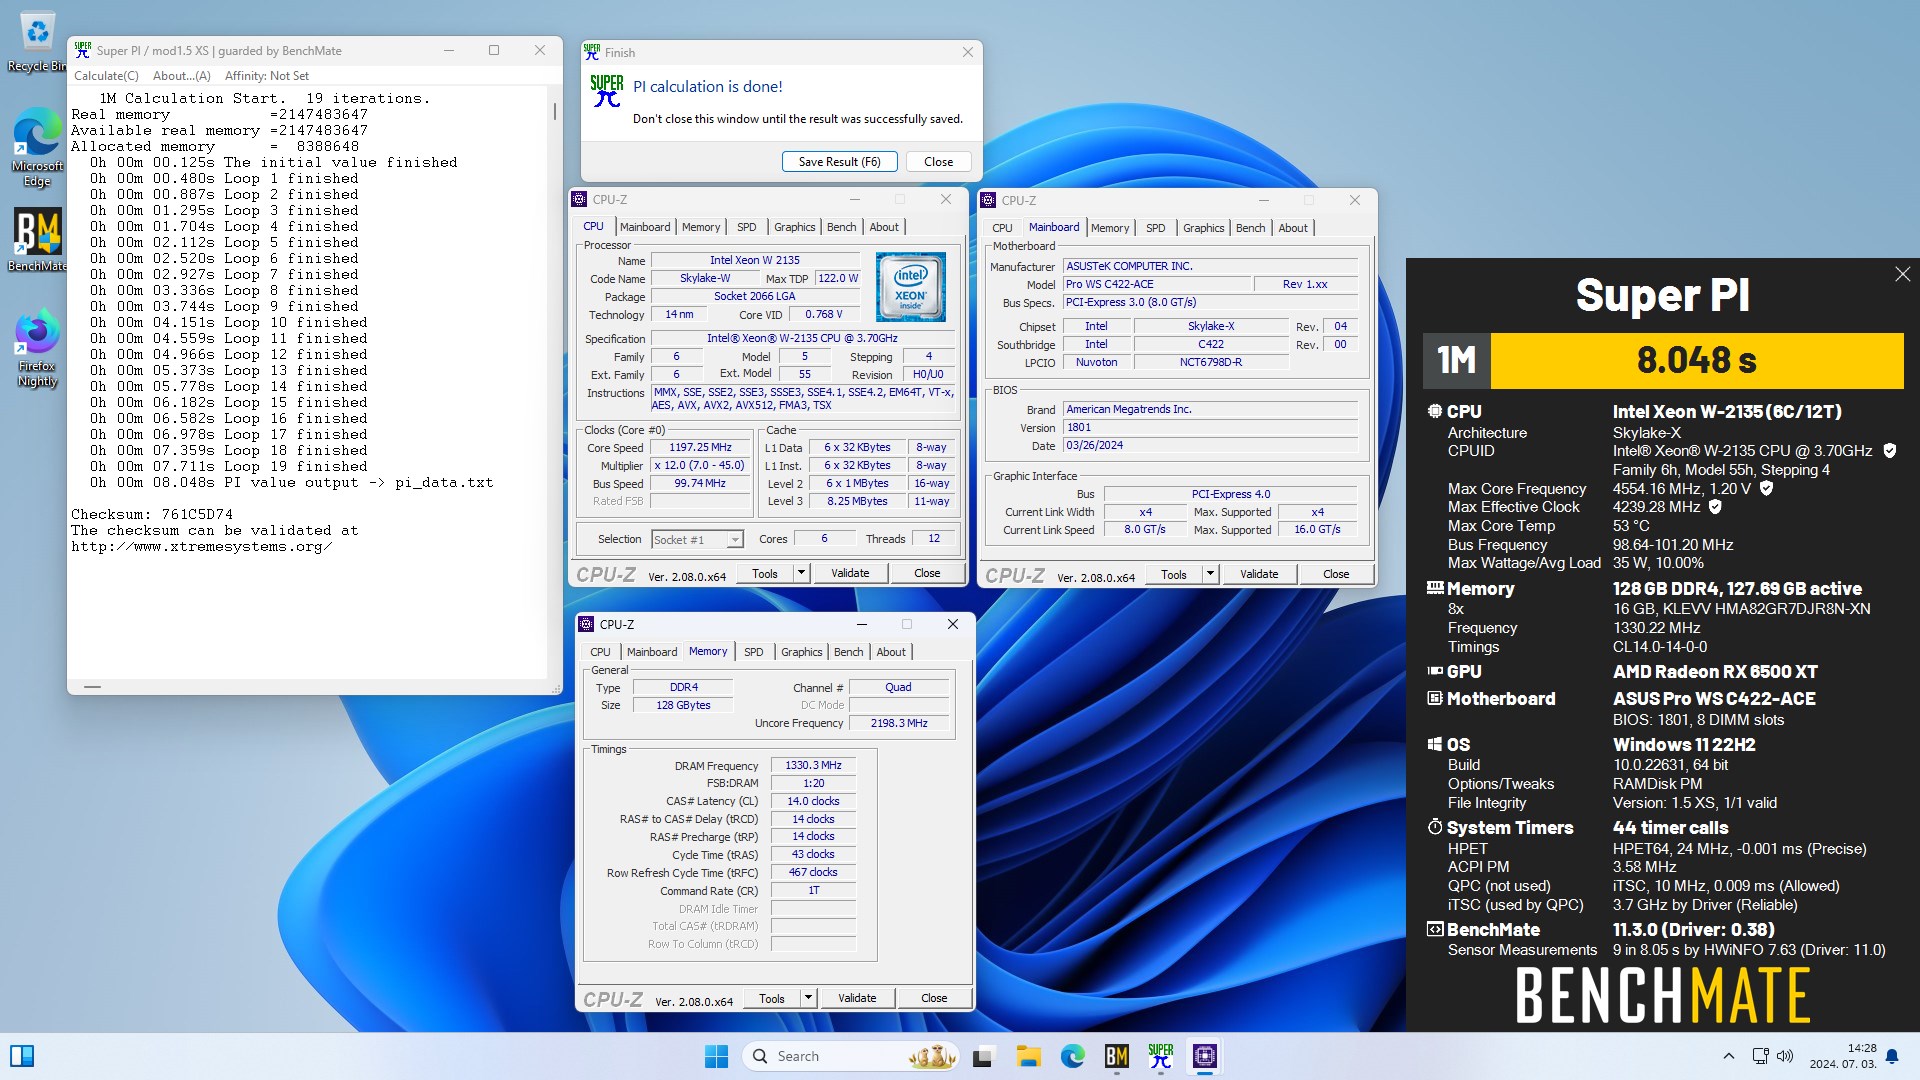Click Save Result (F6) button
1920x1080 pixels.
click(x=839, y=162)
